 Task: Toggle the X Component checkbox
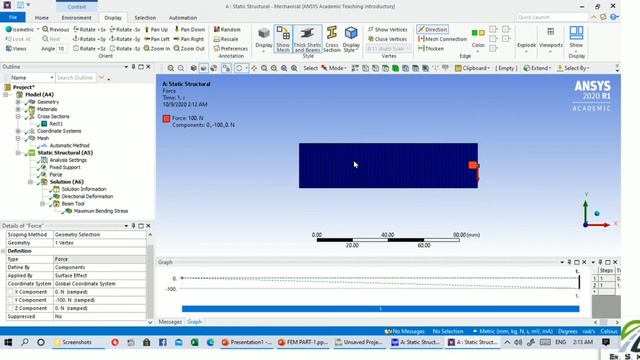pyautogui.click(x=11, y=292)
